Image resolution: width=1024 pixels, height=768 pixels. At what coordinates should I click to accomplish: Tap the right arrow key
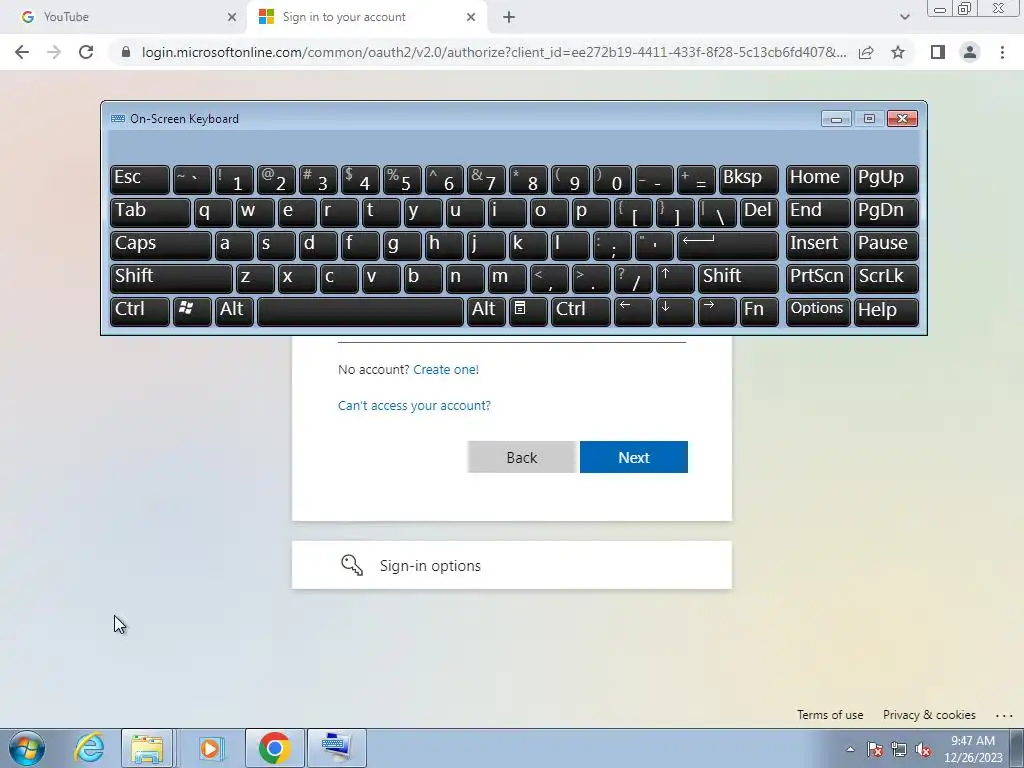(717, 311)
